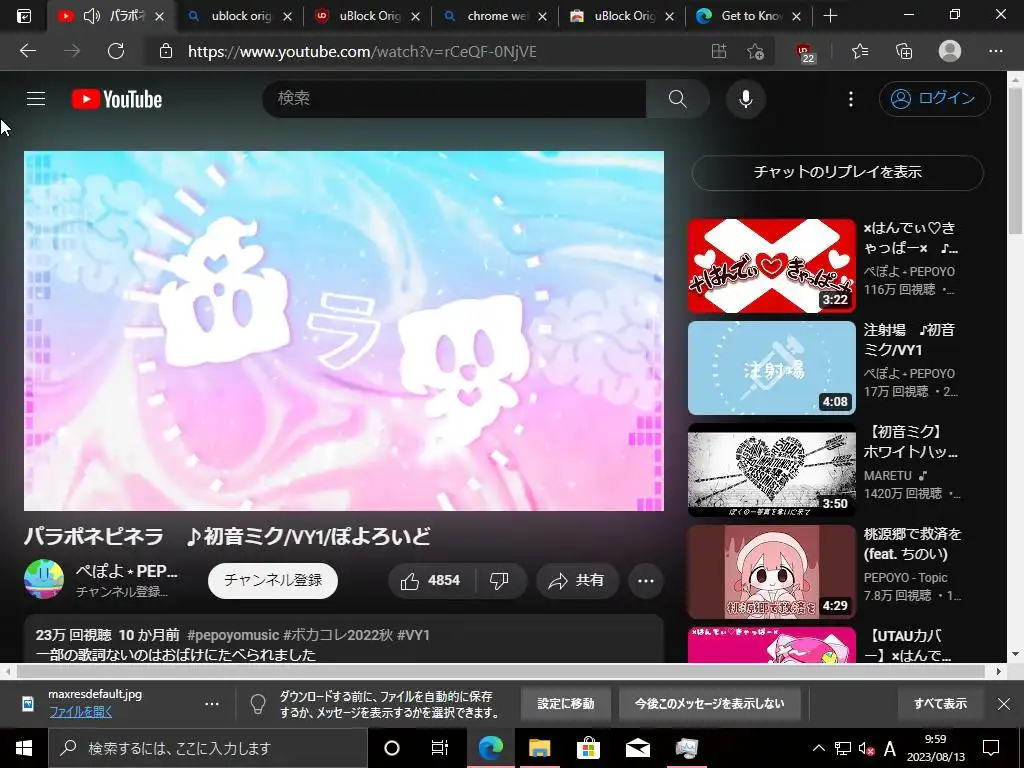Close the 'Get to Know' tab
The height and width of the screenshot is (768, 1024).
[796, 16]
